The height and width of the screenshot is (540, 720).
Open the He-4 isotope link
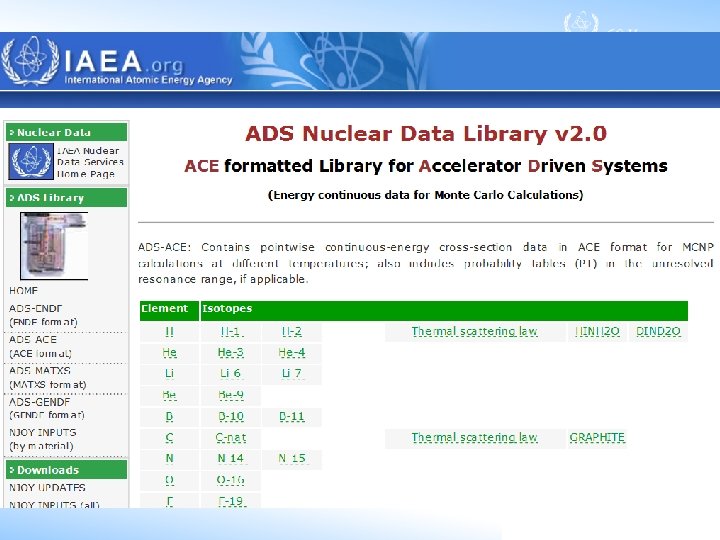pyautogui.click(x=292, y=353)
